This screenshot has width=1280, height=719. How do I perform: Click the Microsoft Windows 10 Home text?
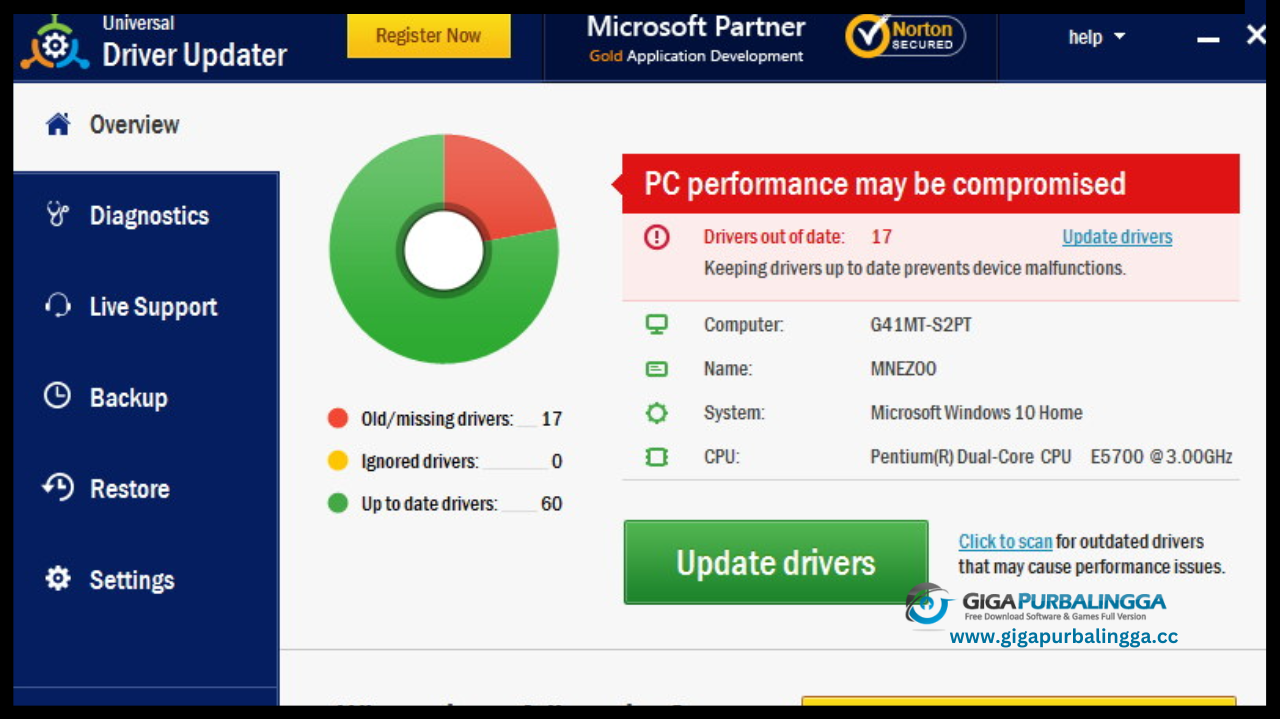[976, 413]
